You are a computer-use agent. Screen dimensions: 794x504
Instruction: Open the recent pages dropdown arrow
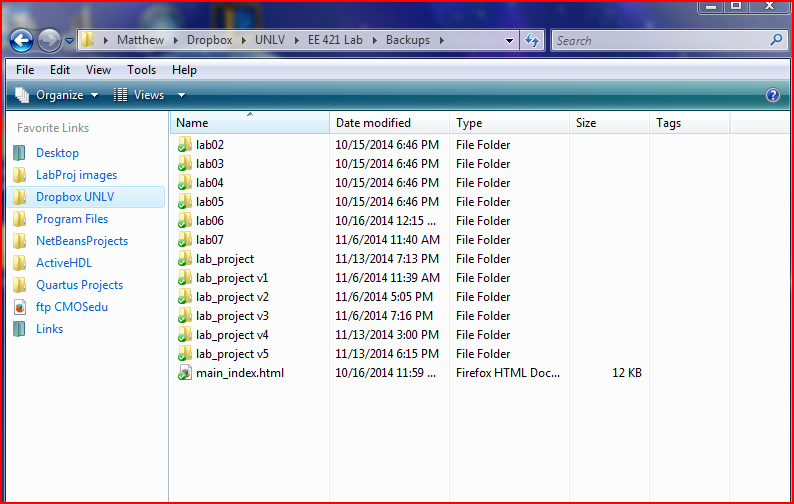click(69, 41)
